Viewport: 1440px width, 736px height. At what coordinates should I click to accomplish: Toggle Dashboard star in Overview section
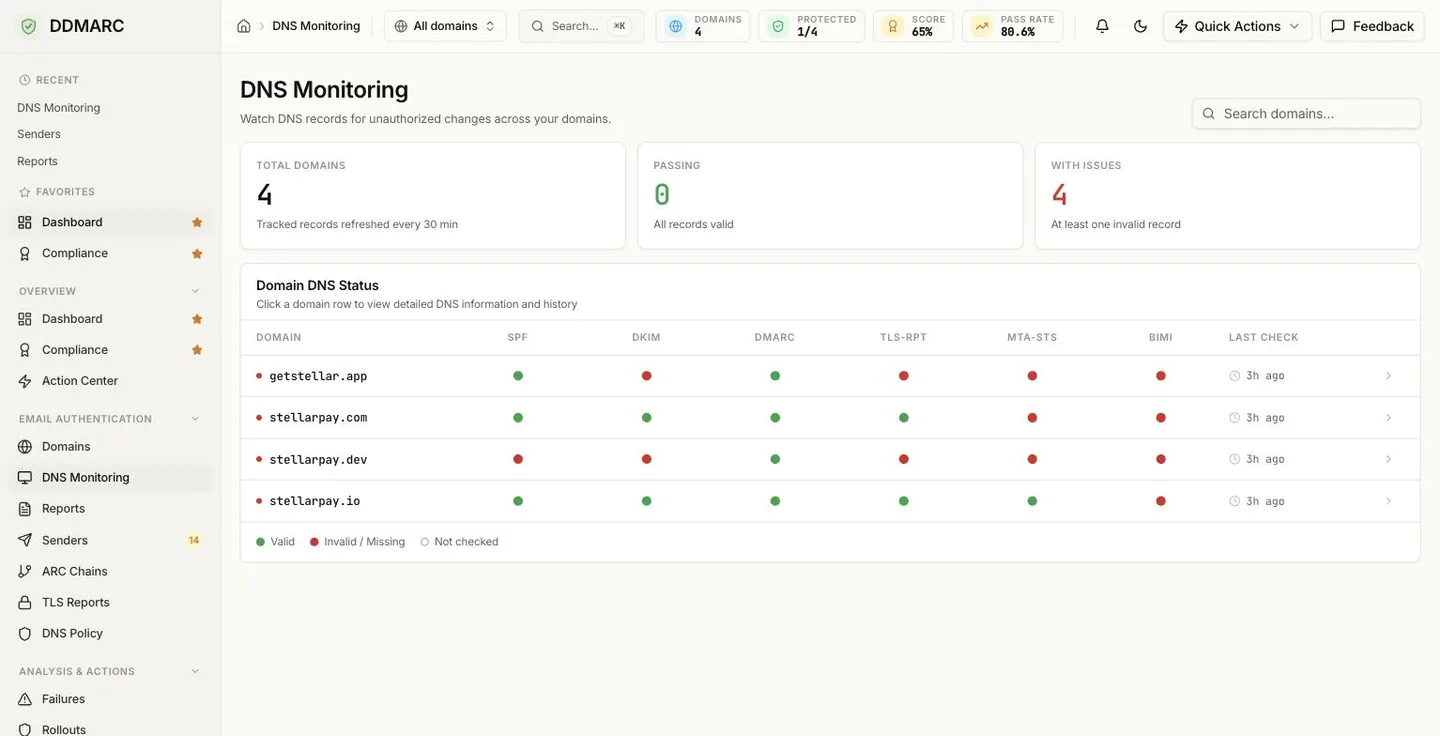click(x=197, y=319)
